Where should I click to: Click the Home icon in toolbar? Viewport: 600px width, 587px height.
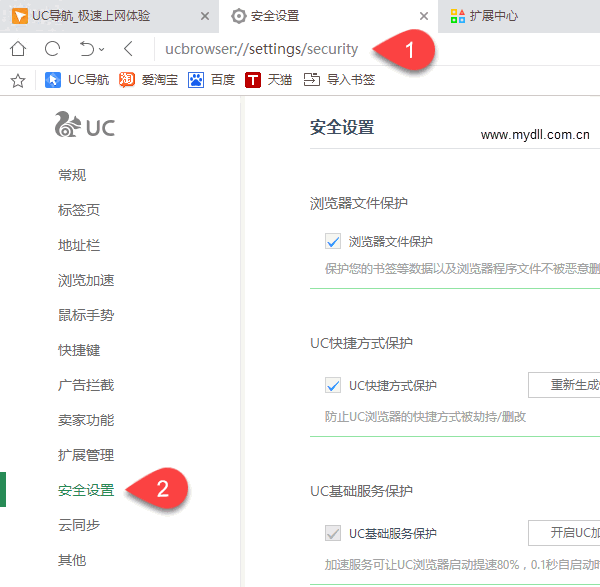point(18,49)
